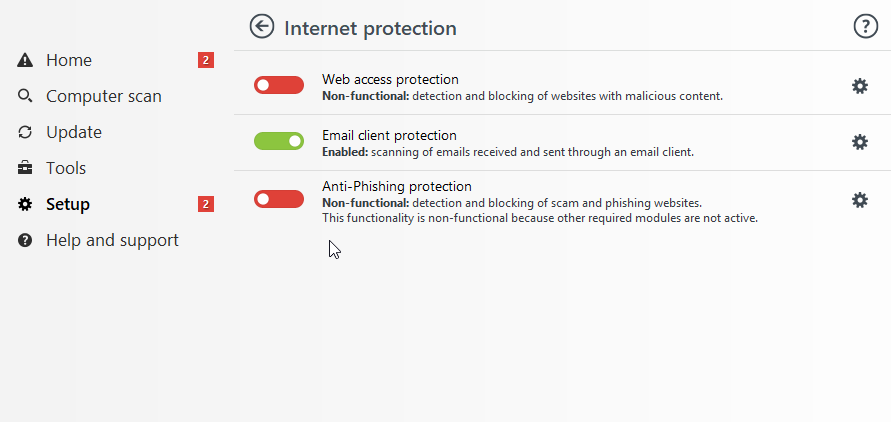Select Home in the sidebar menu
The width and height of the screenshot is (891, 422).
click(69, 60)
